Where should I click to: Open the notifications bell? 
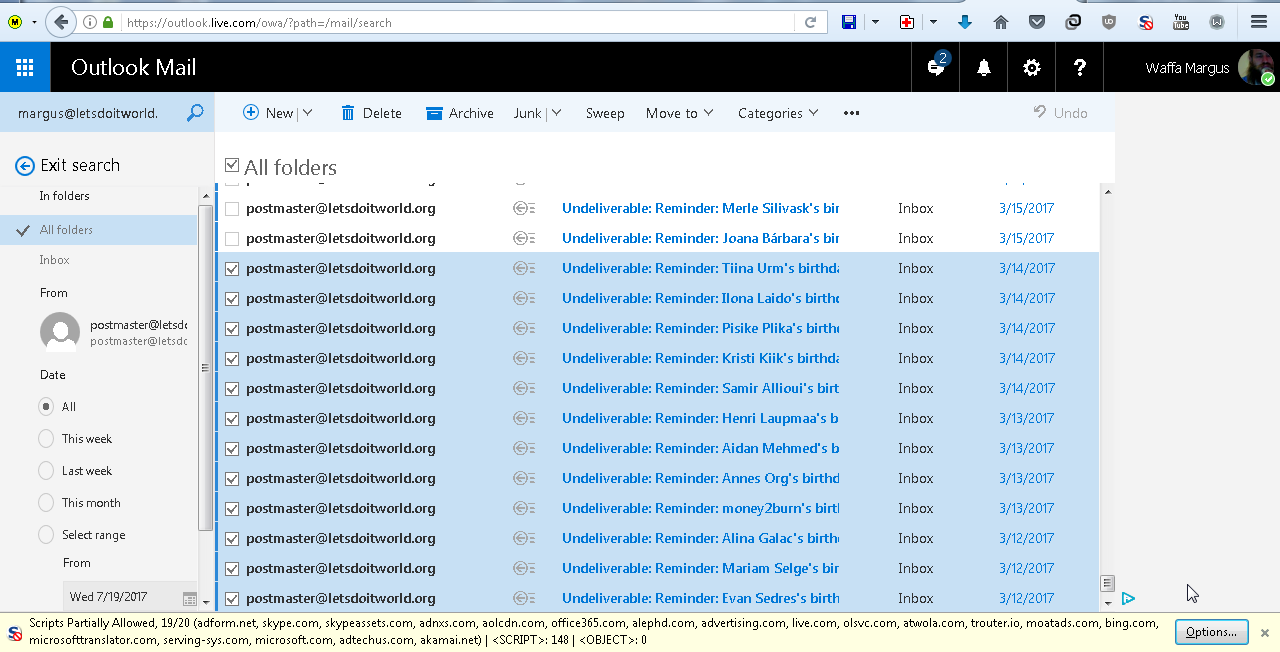click(x=984, y=68)
